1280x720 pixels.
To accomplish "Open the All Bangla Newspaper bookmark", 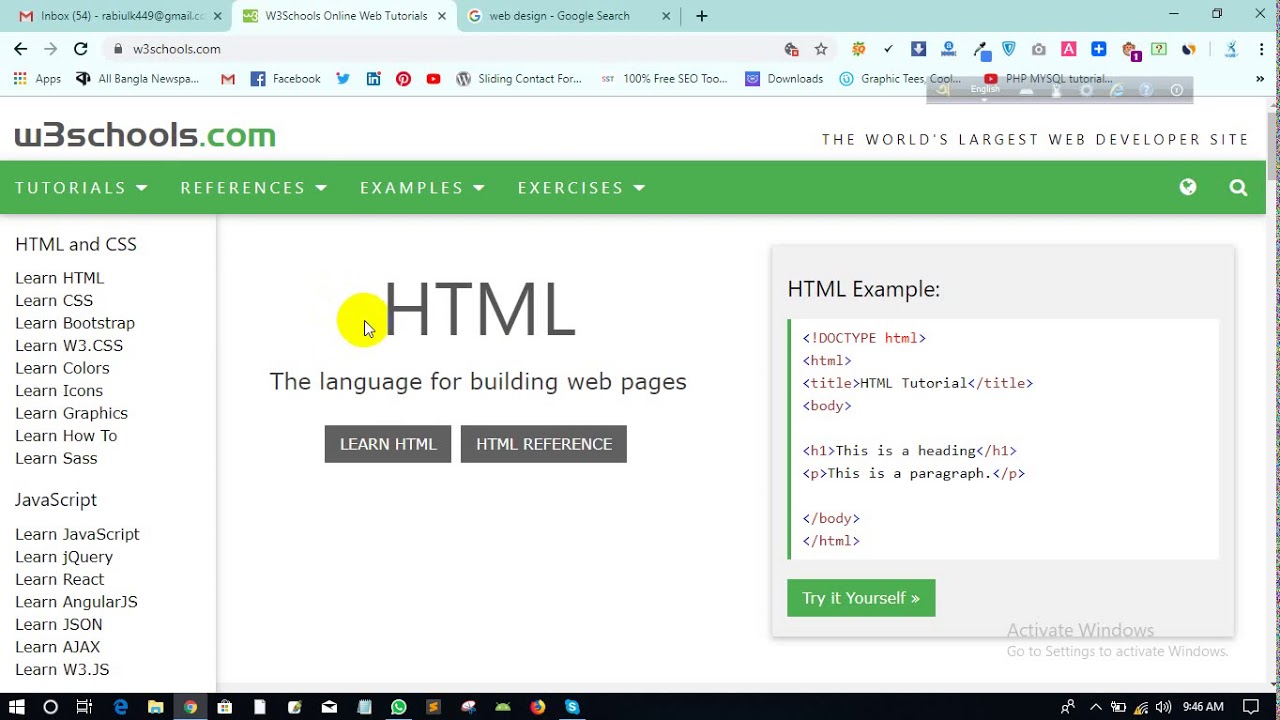I will [x=138, y=79].
